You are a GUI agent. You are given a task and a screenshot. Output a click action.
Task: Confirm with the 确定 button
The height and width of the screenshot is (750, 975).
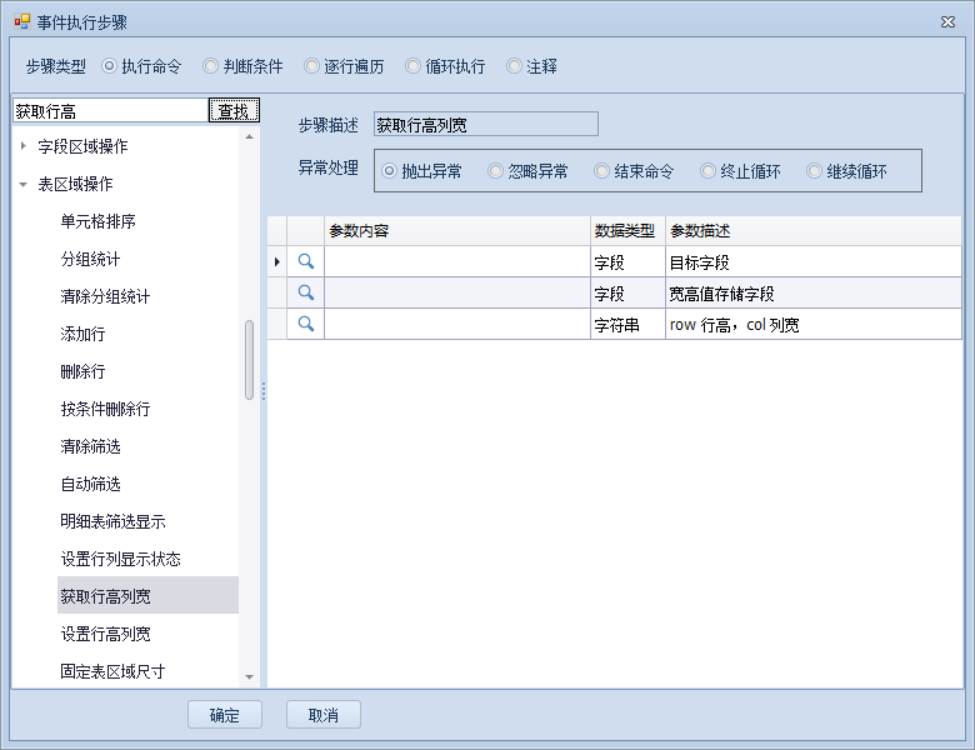[224, 715]
